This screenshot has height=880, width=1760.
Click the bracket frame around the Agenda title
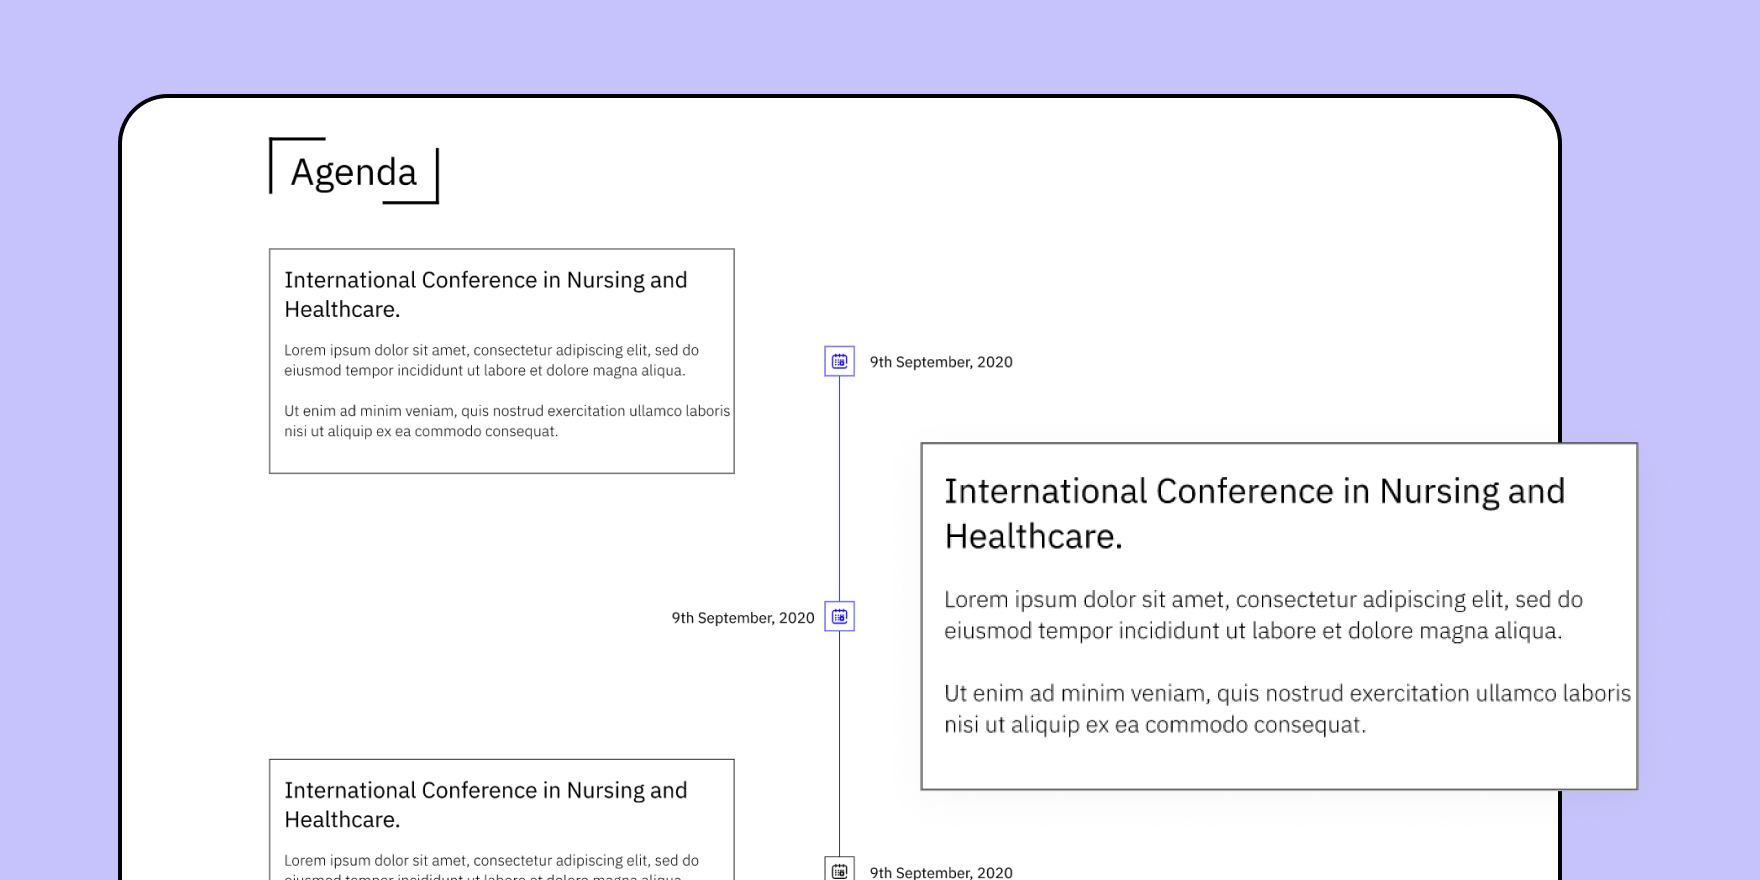pos(271,165)
